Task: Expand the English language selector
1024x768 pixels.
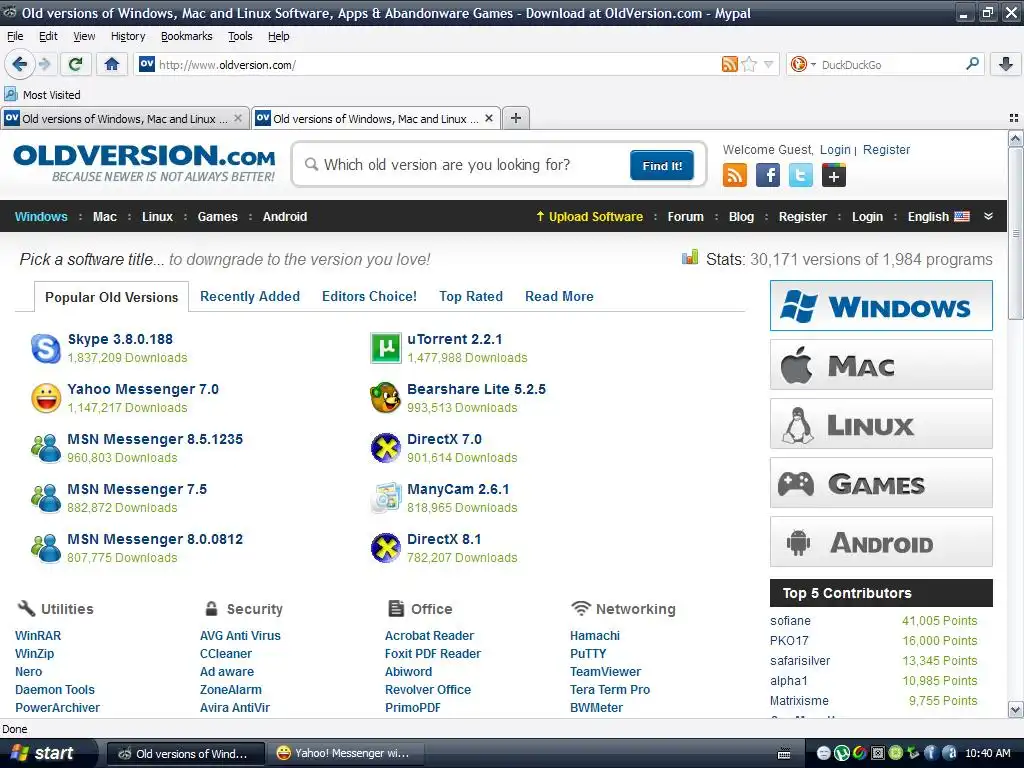Action: [x=938, y=216]
